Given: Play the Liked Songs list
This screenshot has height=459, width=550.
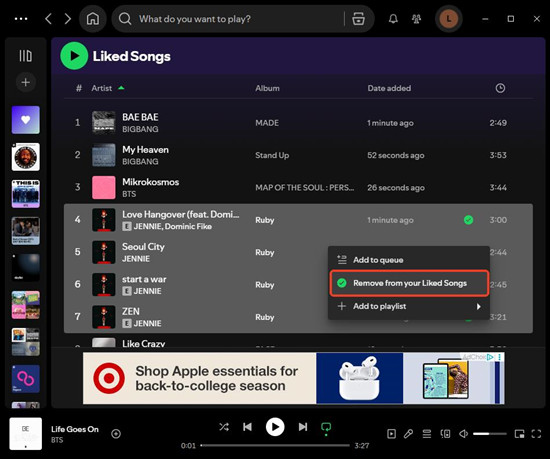Looking at the screenshot, I should pyautogui.click(x=74, y=56).
